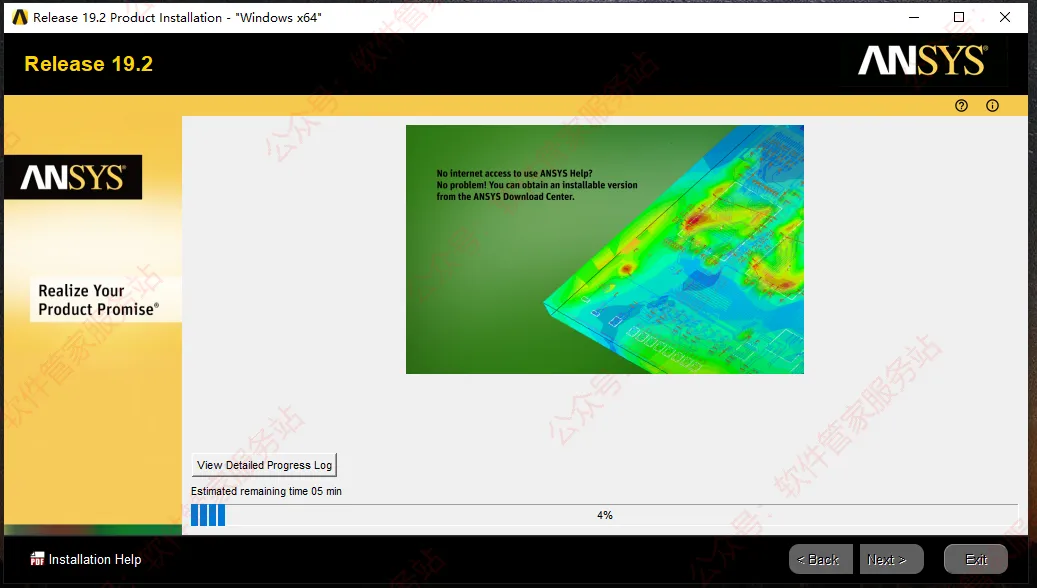Open the Installation Help link text
This screenshot has height=588, width=1037.
95,560
